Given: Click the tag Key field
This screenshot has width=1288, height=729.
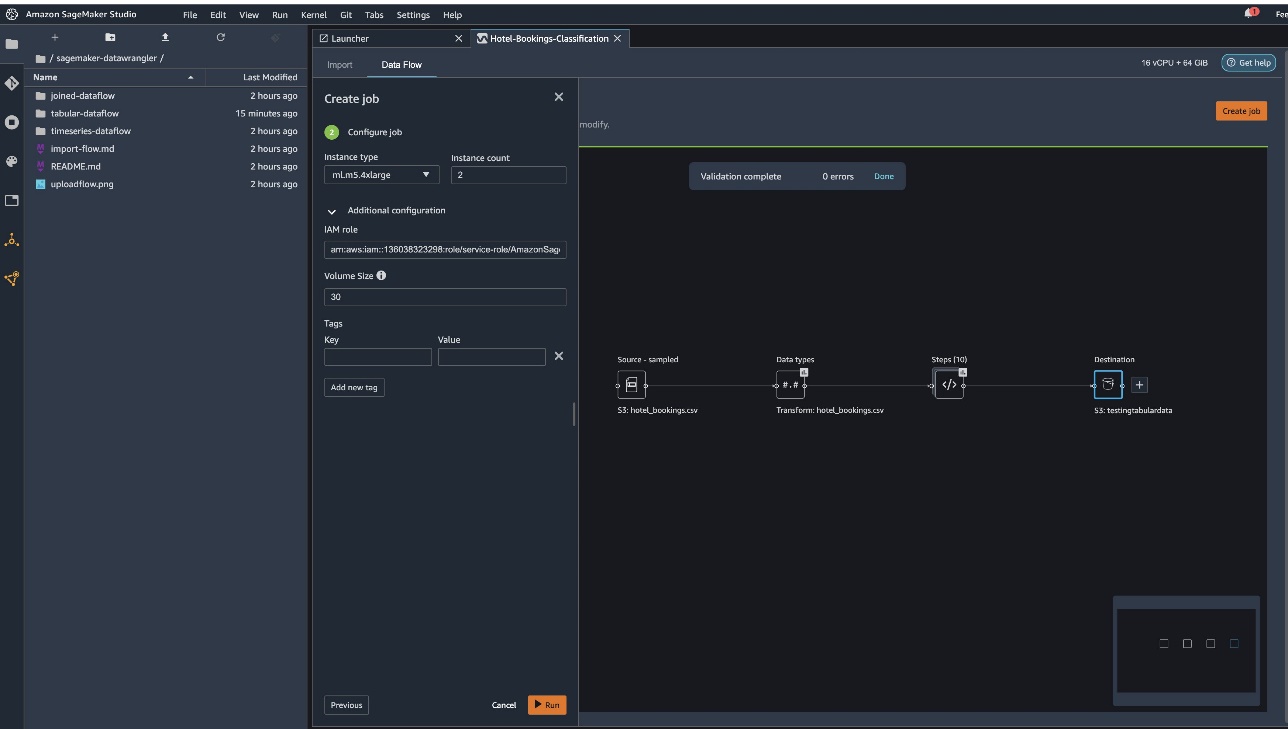Looking at the screenshot, I should click(x=378, y=357).
